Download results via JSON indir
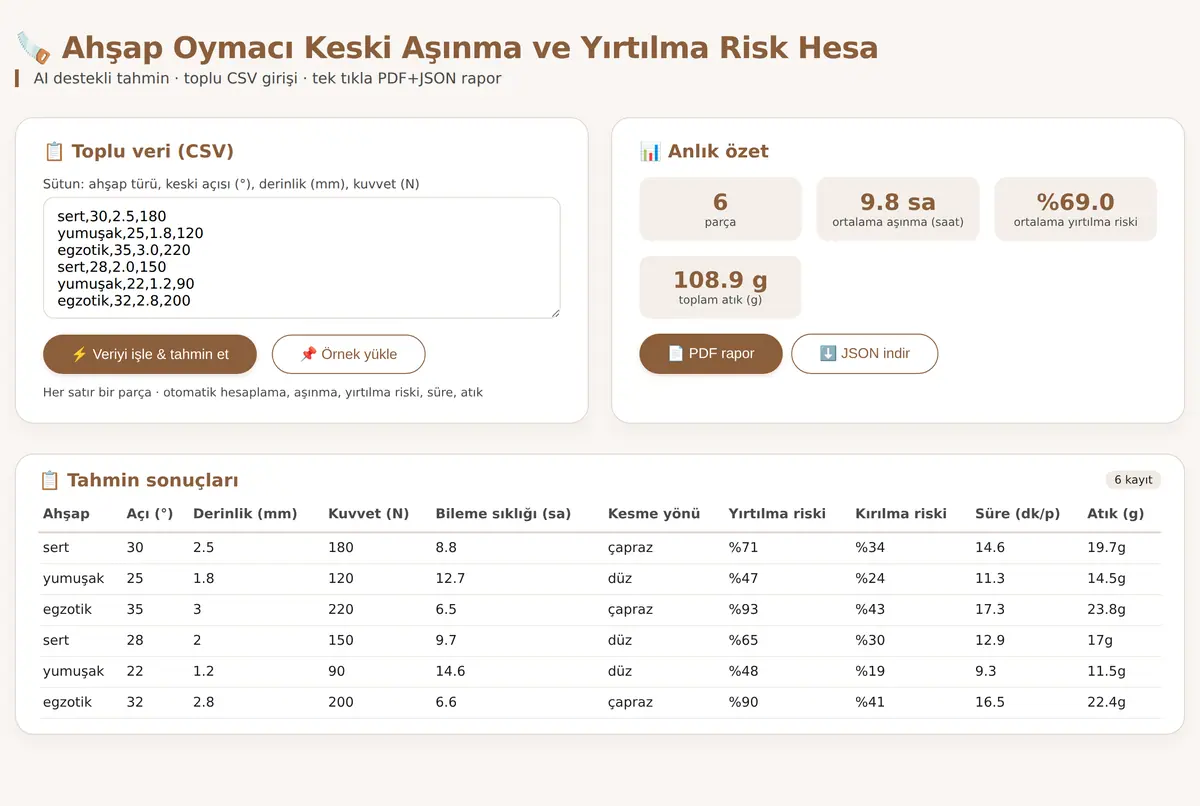Viewport: 1200px width, 806px height. click(x=865, y=353)
